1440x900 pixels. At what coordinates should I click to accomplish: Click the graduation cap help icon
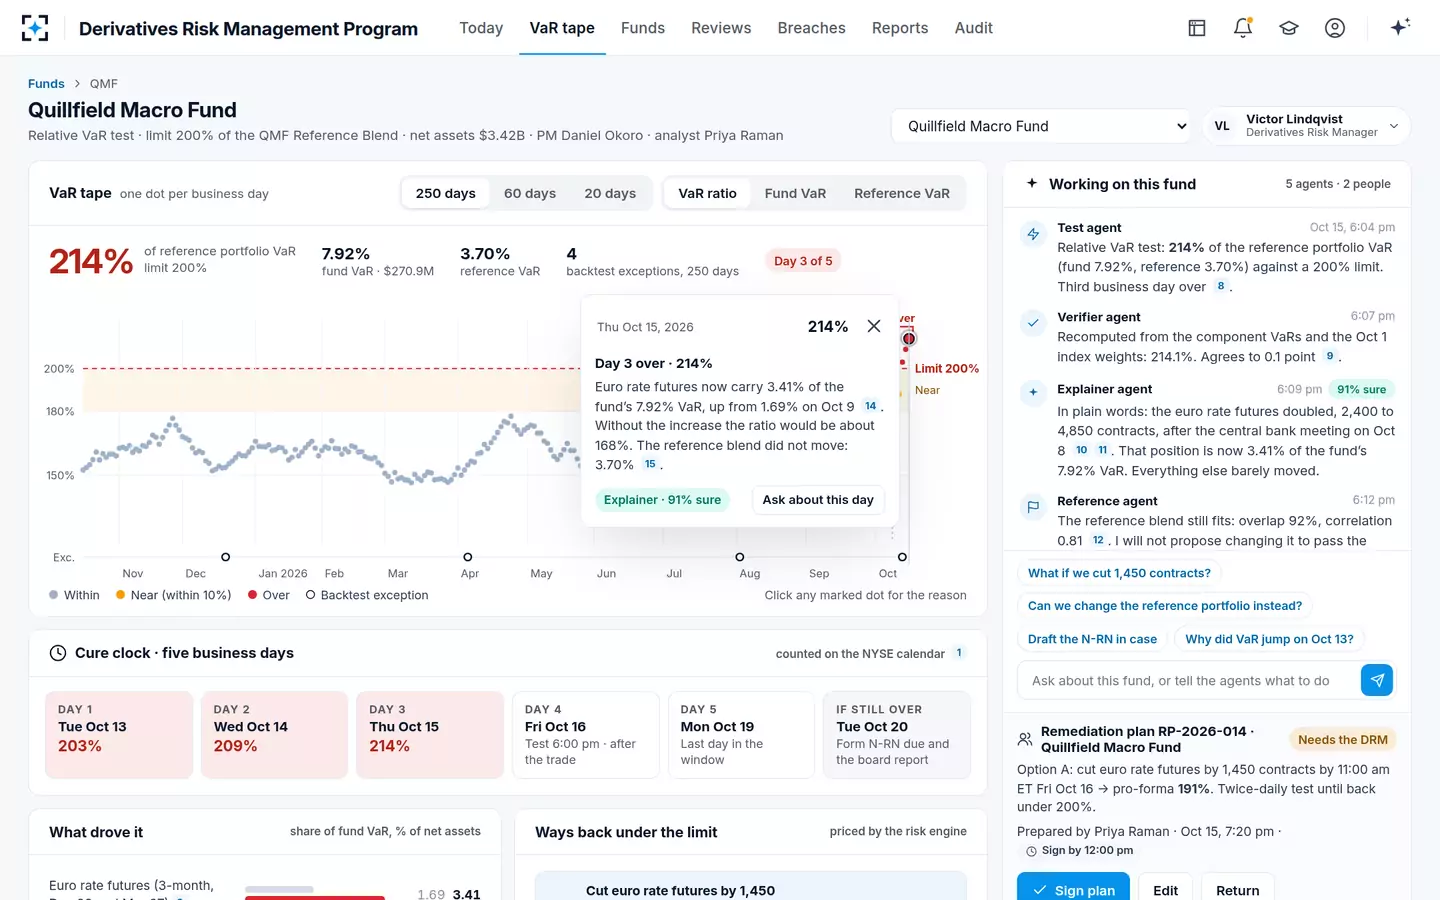1289,28
